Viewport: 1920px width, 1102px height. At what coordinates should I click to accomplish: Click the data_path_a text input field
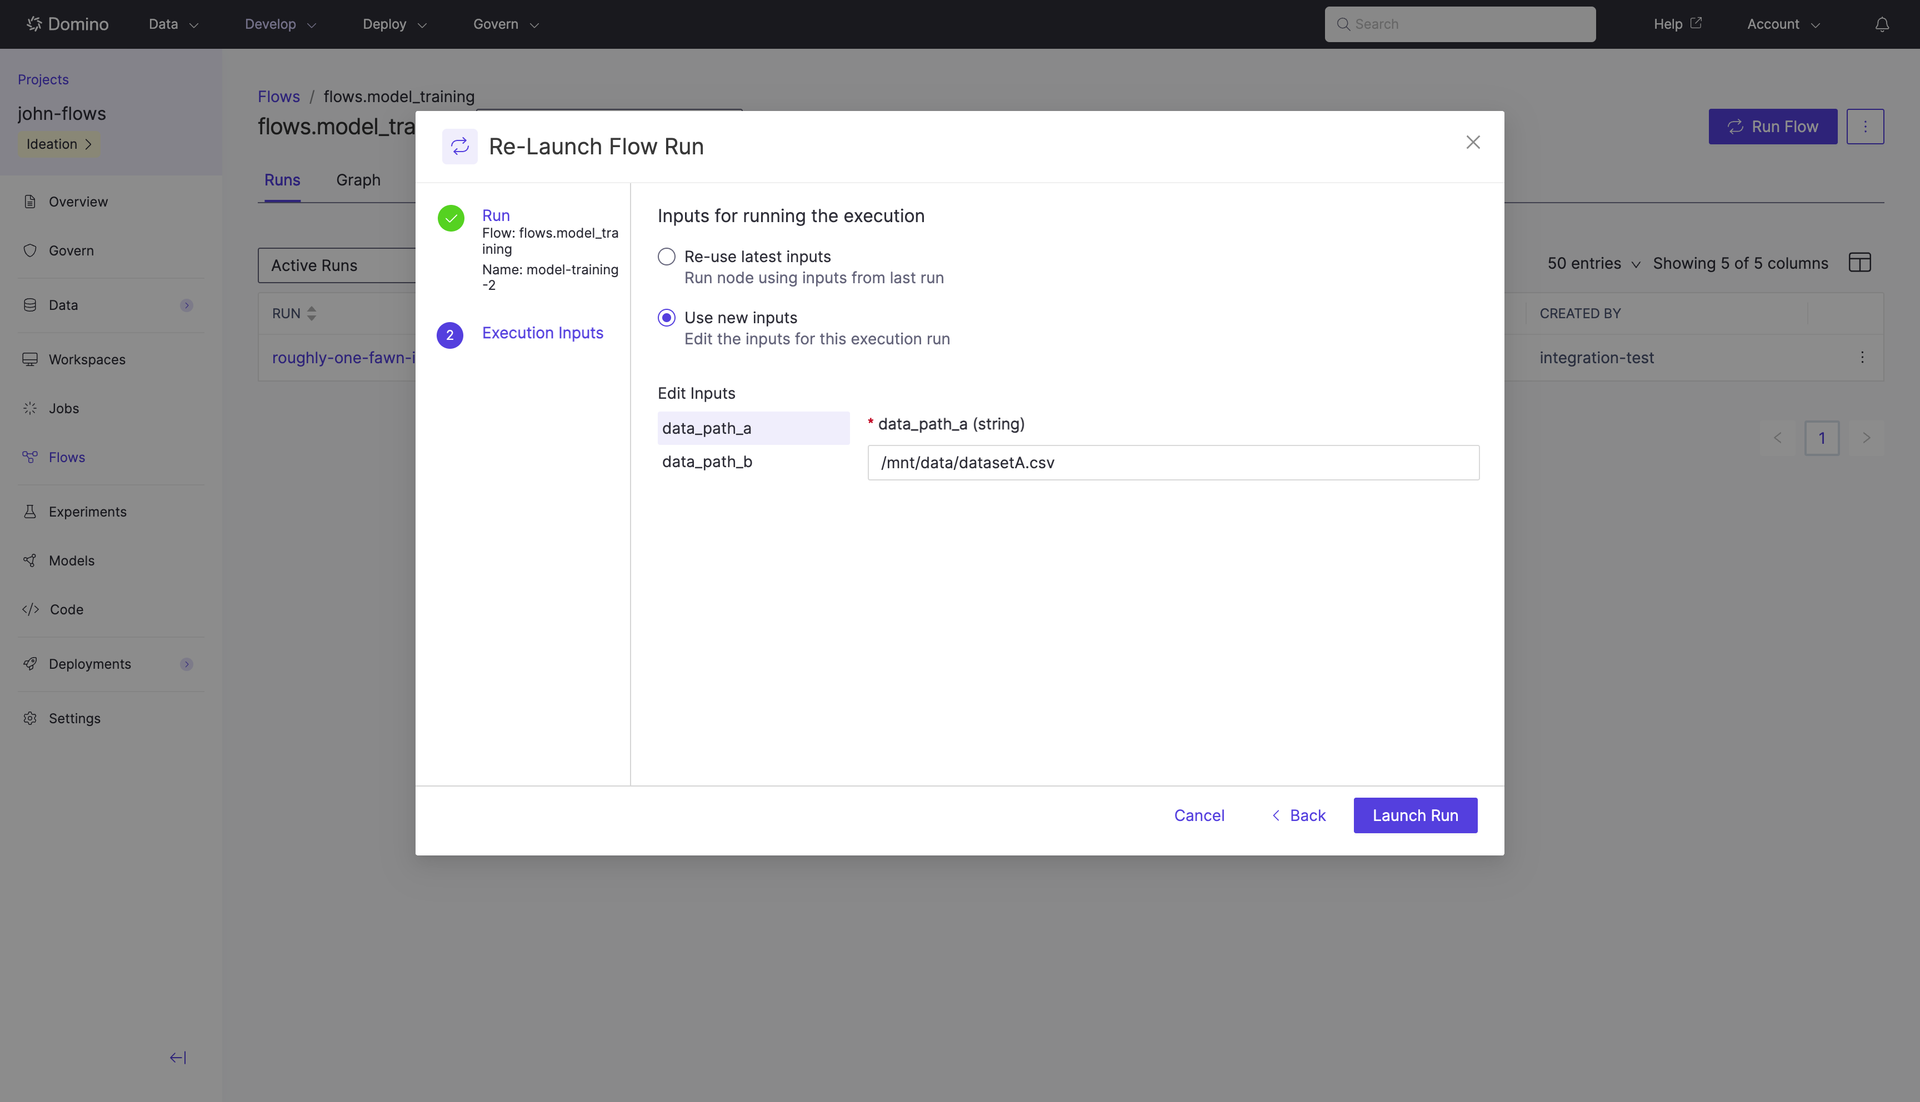coord(1172,463)
